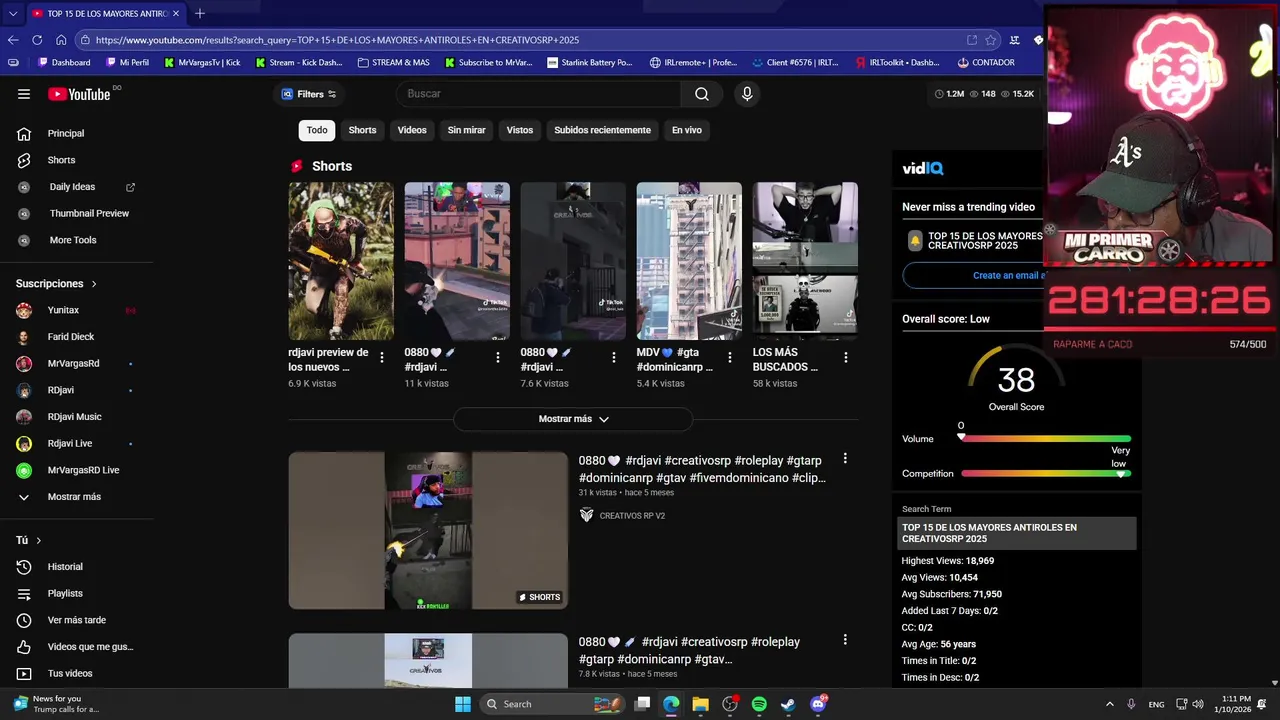Screen dimensions: 1280x720
Task: Open more options for MDV #gta short
Action: 730,357
